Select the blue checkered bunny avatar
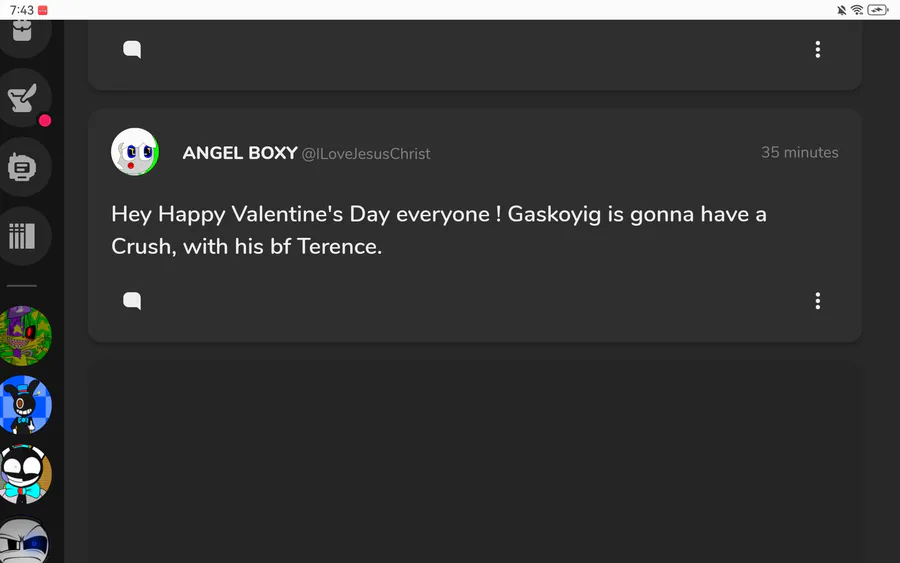 (x=25, y=405)
